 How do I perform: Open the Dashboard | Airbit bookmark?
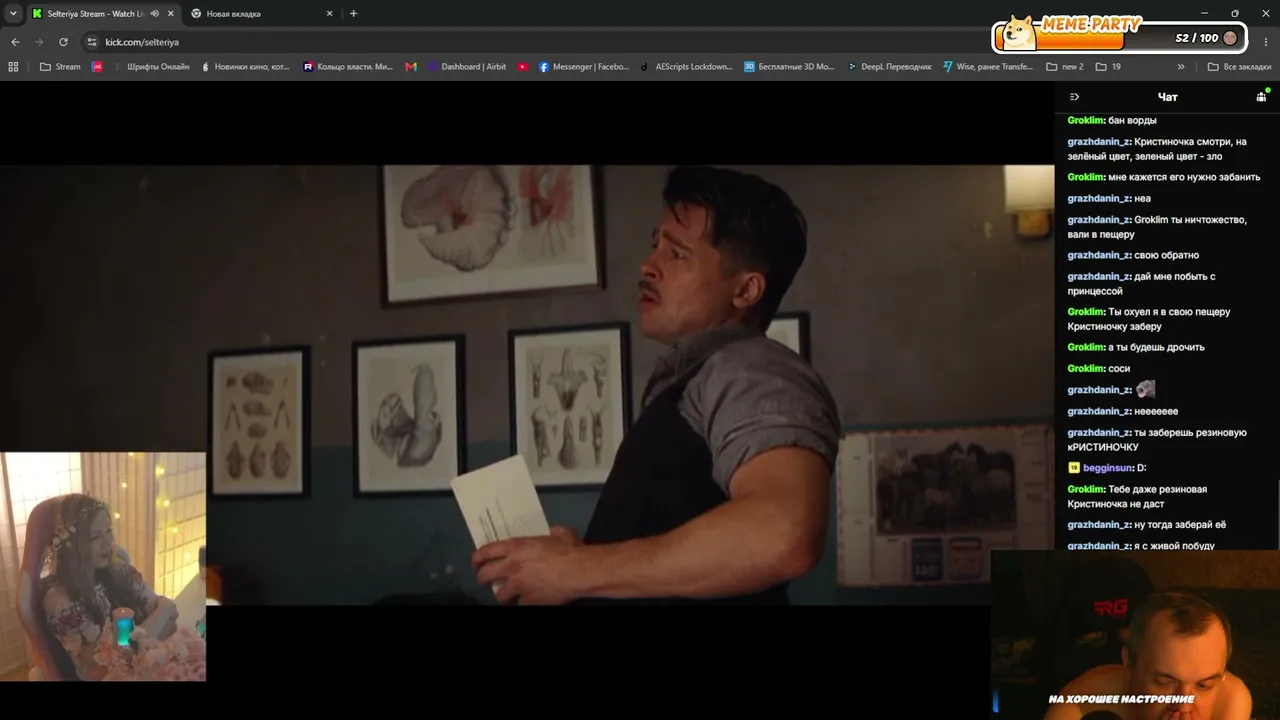coord(467,67)
